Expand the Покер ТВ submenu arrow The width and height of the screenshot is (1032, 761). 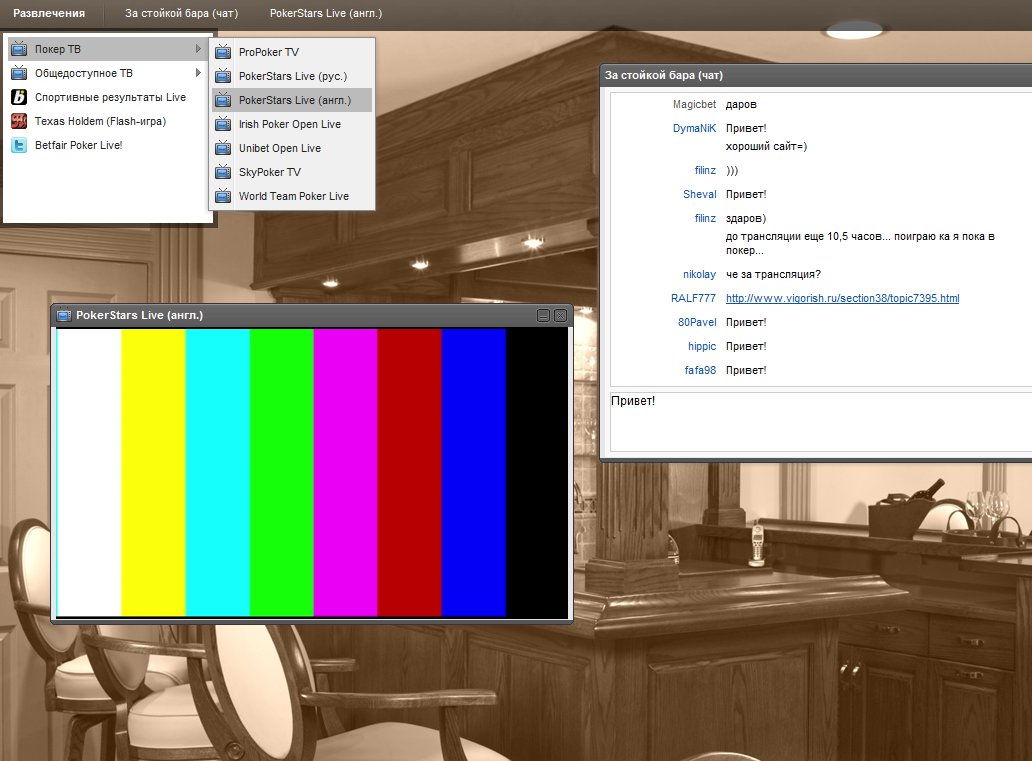pyautogui.click(x=198, y=49)
